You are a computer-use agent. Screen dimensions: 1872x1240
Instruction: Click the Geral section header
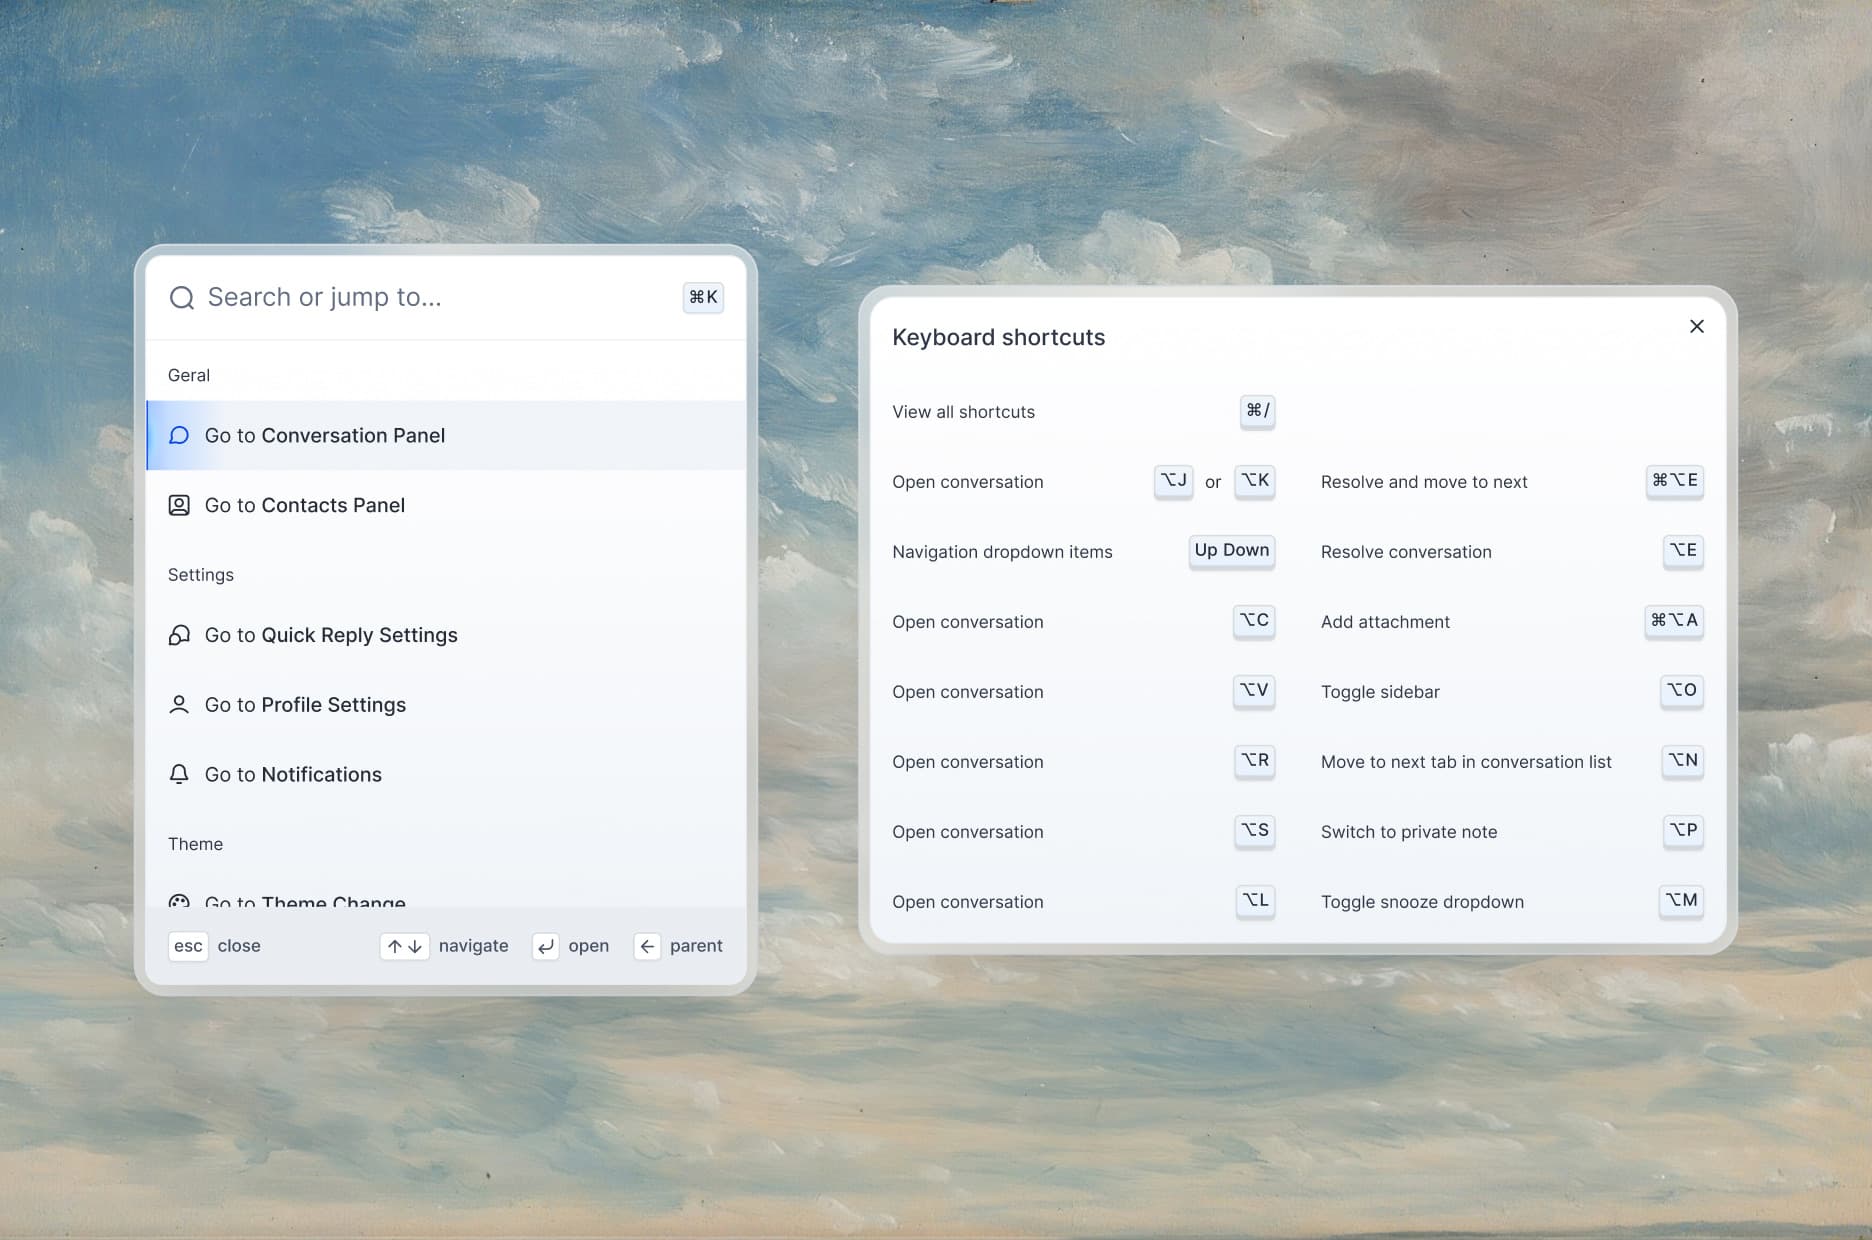189,375
